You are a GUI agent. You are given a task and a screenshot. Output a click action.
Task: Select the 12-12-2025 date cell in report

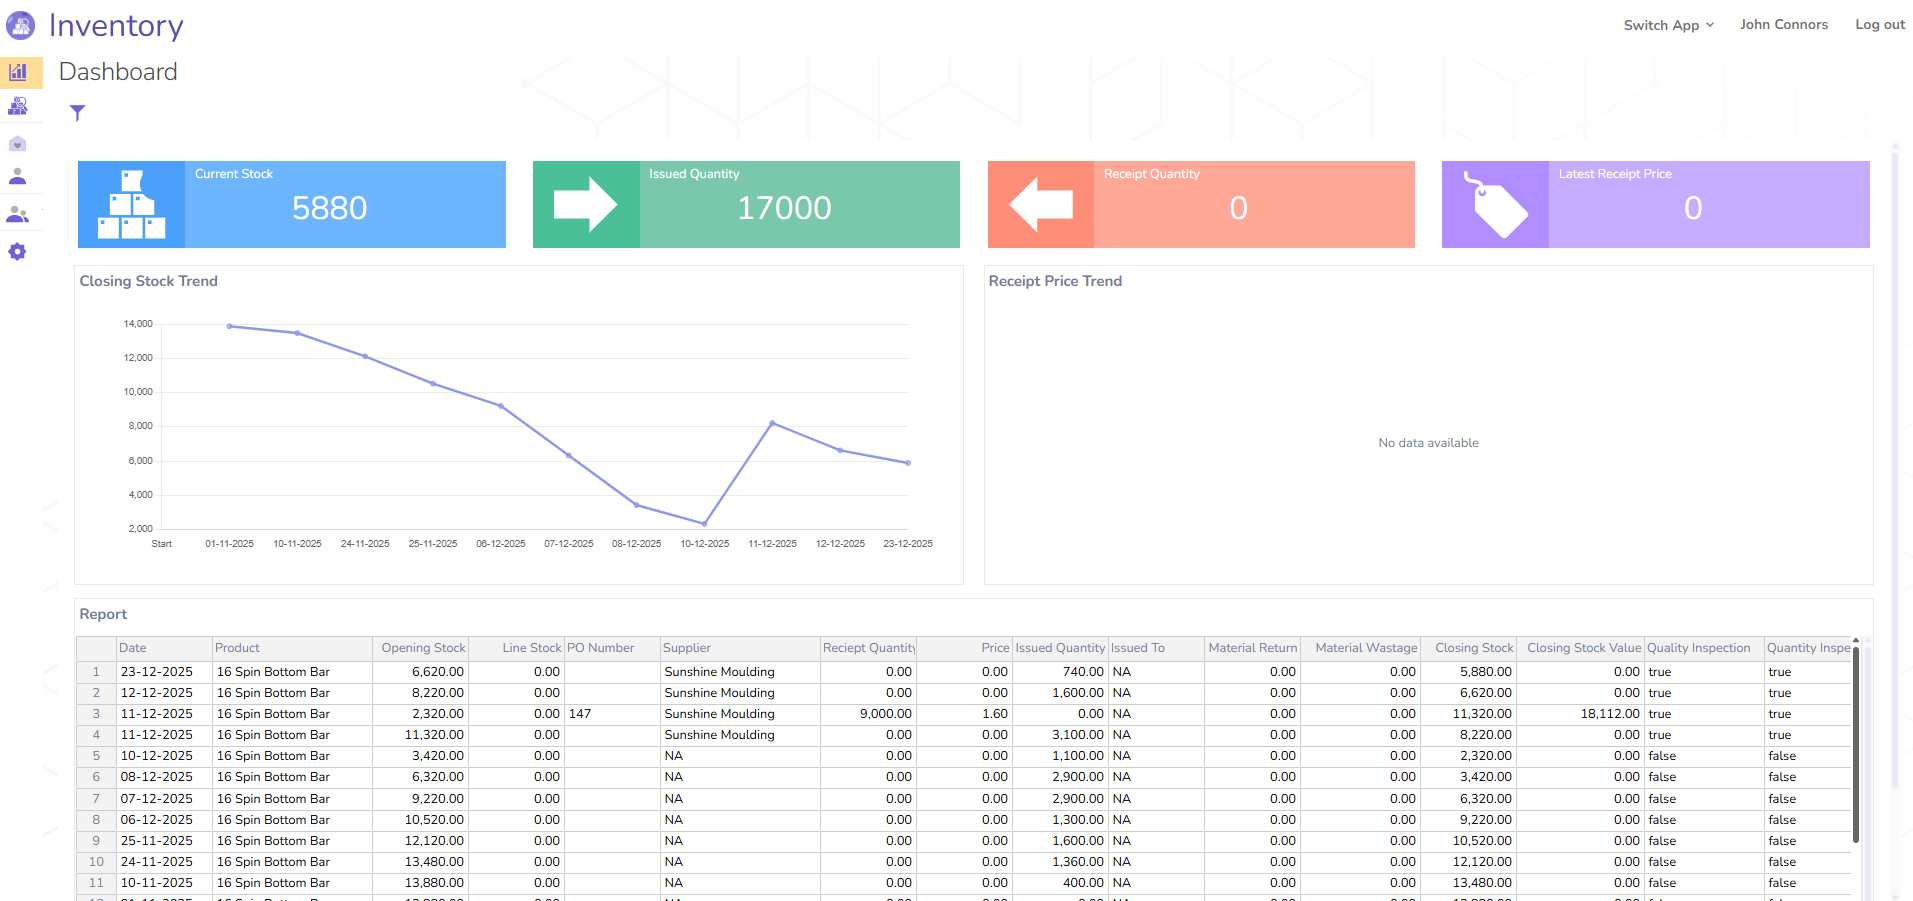(x=164, y=693)
